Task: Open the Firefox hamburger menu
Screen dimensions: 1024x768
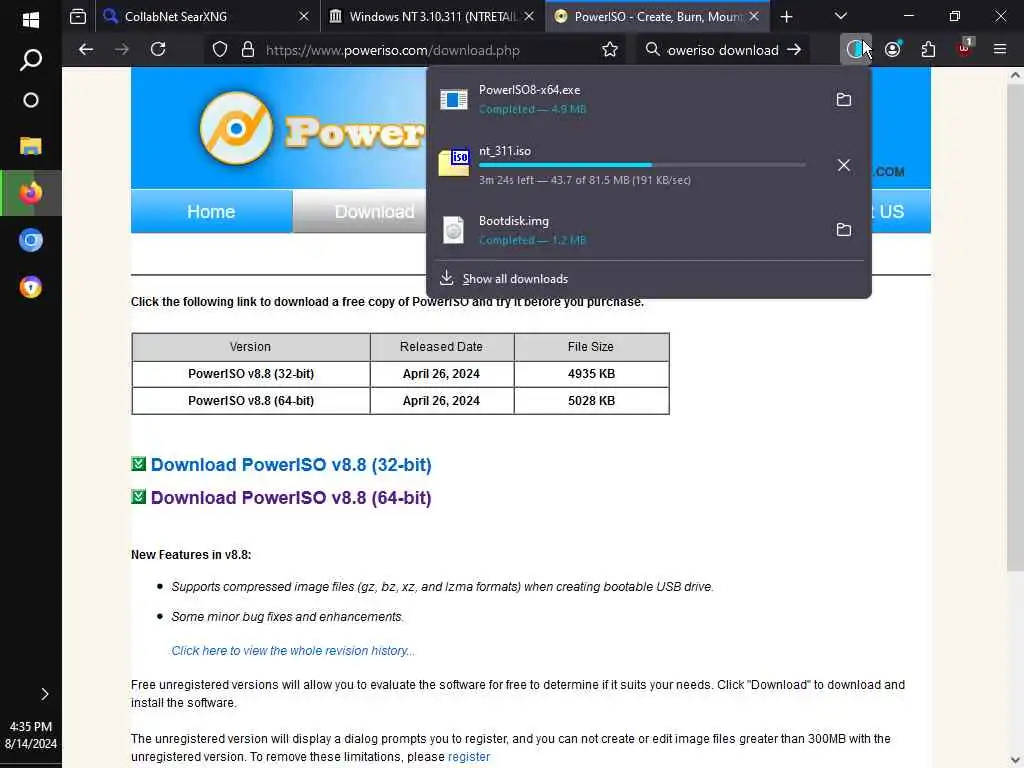Action: coord(1000,49)
